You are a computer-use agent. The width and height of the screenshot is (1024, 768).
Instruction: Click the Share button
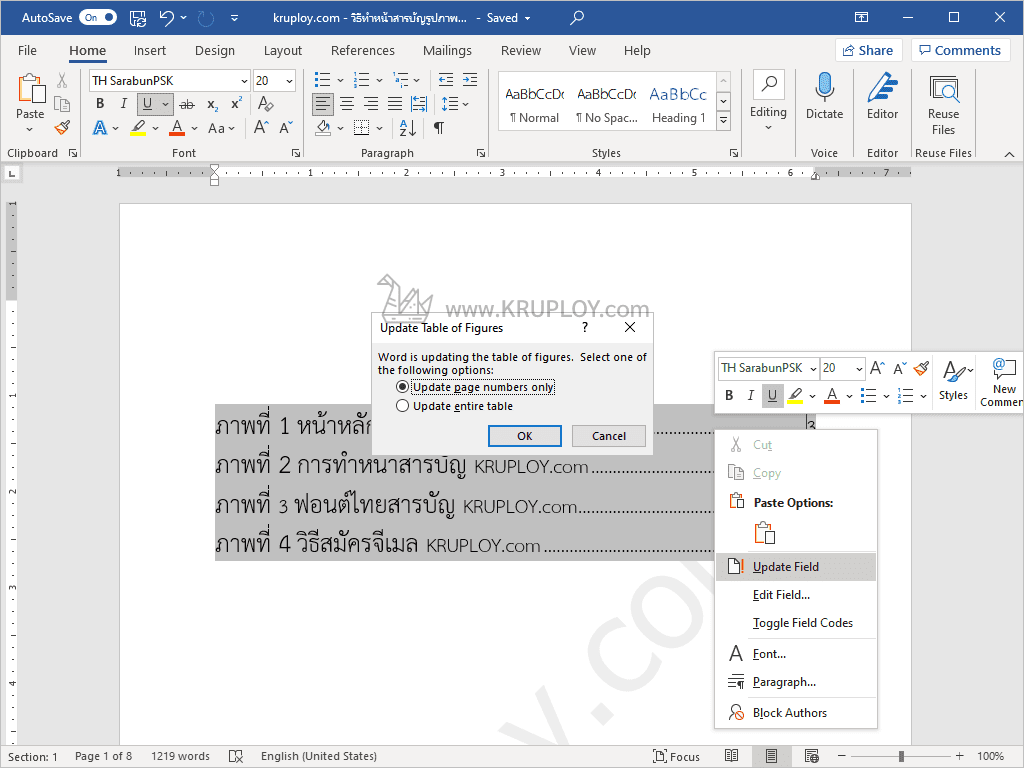pyautogui.click(x=868, y=50)
